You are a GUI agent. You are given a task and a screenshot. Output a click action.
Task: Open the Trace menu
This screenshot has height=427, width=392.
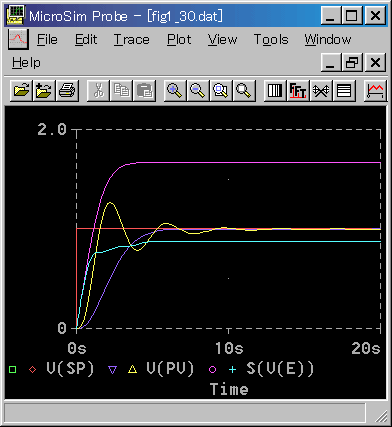132,40
